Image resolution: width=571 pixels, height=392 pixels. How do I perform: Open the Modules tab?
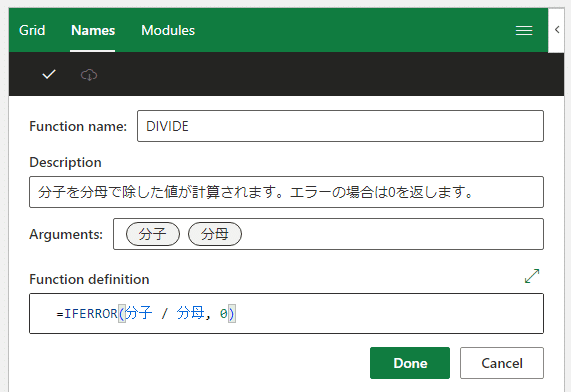click(168, 31)
